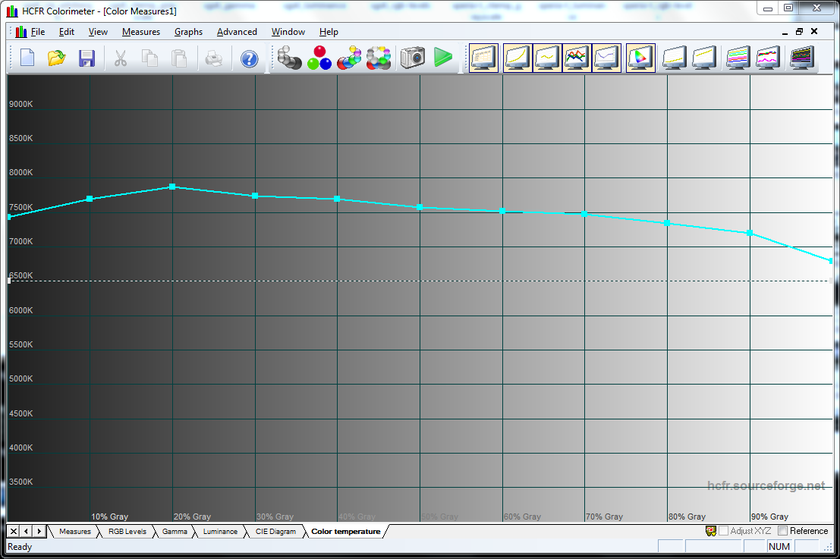
Task: Switch to the Gamma tab
Action: pyautogui.click(x=175, y=531)
